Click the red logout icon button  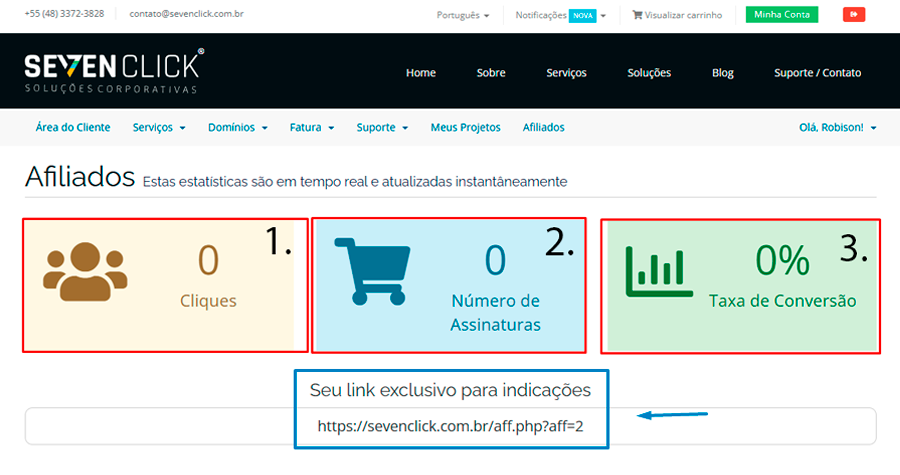pos(853,15)
